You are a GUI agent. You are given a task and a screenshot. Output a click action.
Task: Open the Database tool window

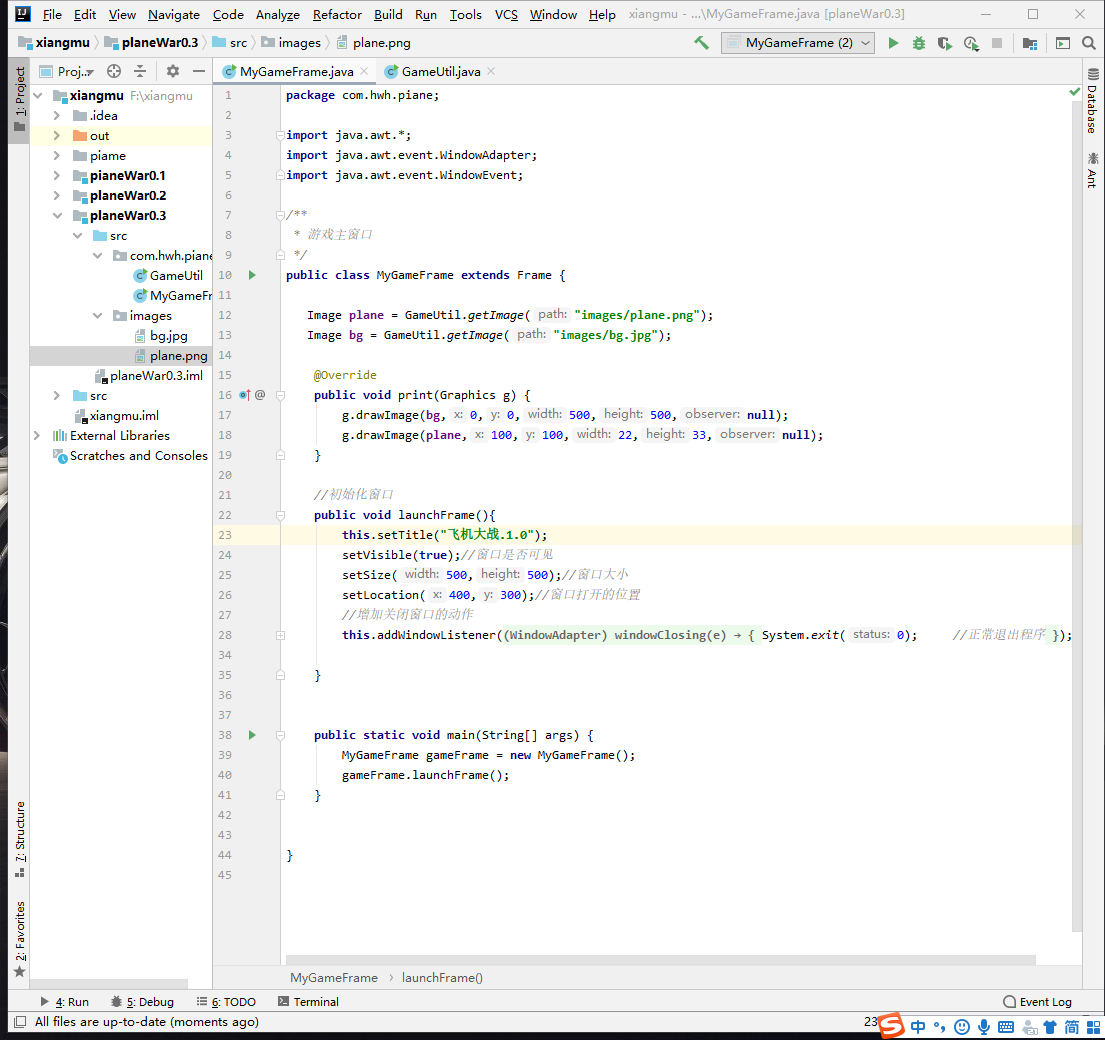pos(1092,102)
